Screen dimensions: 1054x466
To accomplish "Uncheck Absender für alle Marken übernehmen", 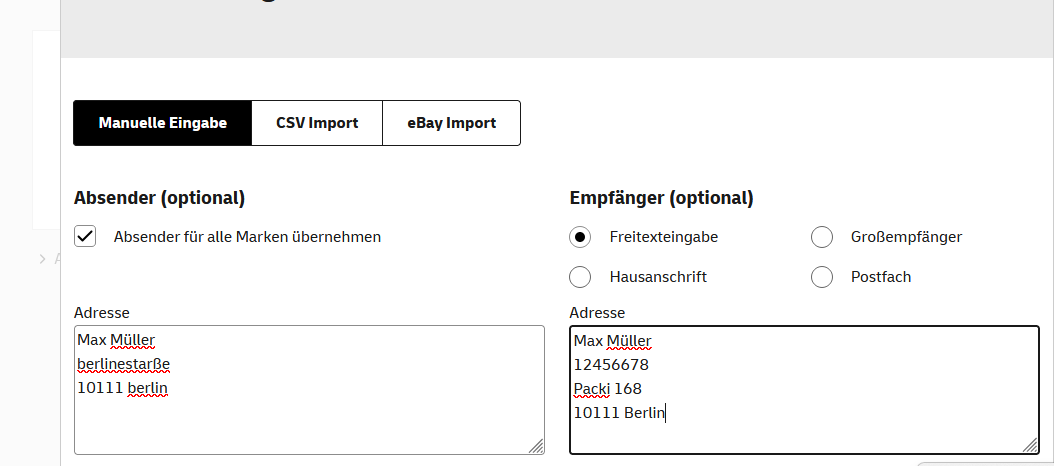I will [x=85, y=237].
